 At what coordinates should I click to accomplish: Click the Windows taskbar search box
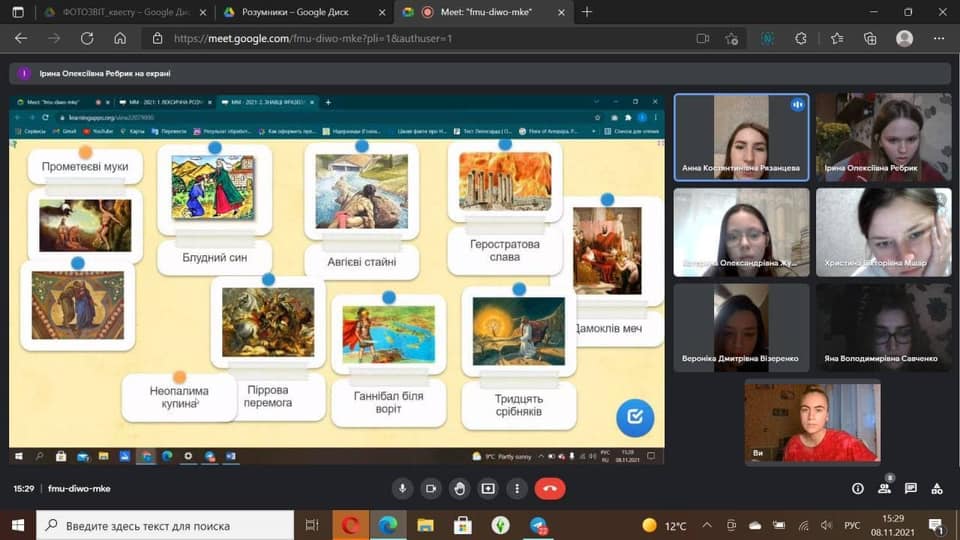coord(165,525)
